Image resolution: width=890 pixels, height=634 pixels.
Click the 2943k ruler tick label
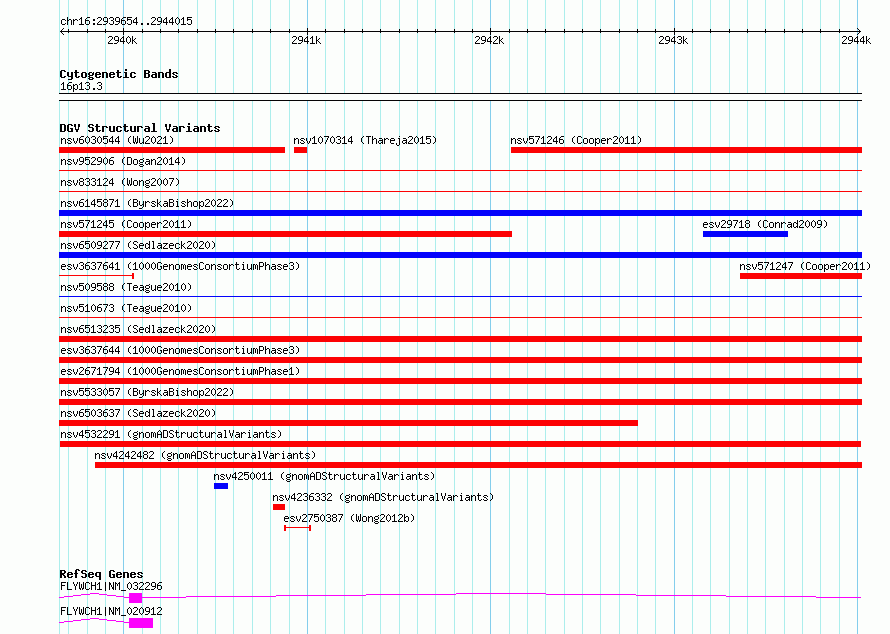[673, 40]
